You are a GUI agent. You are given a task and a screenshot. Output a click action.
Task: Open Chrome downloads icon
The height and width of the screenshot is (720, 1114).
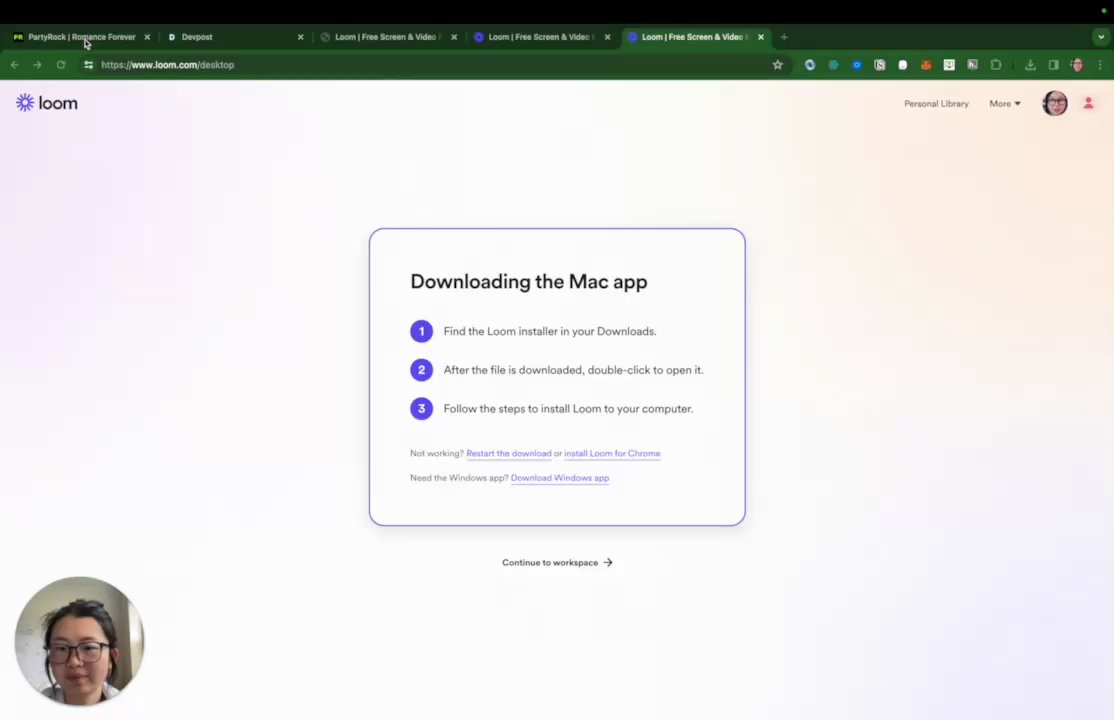[x=1030, y=65]
